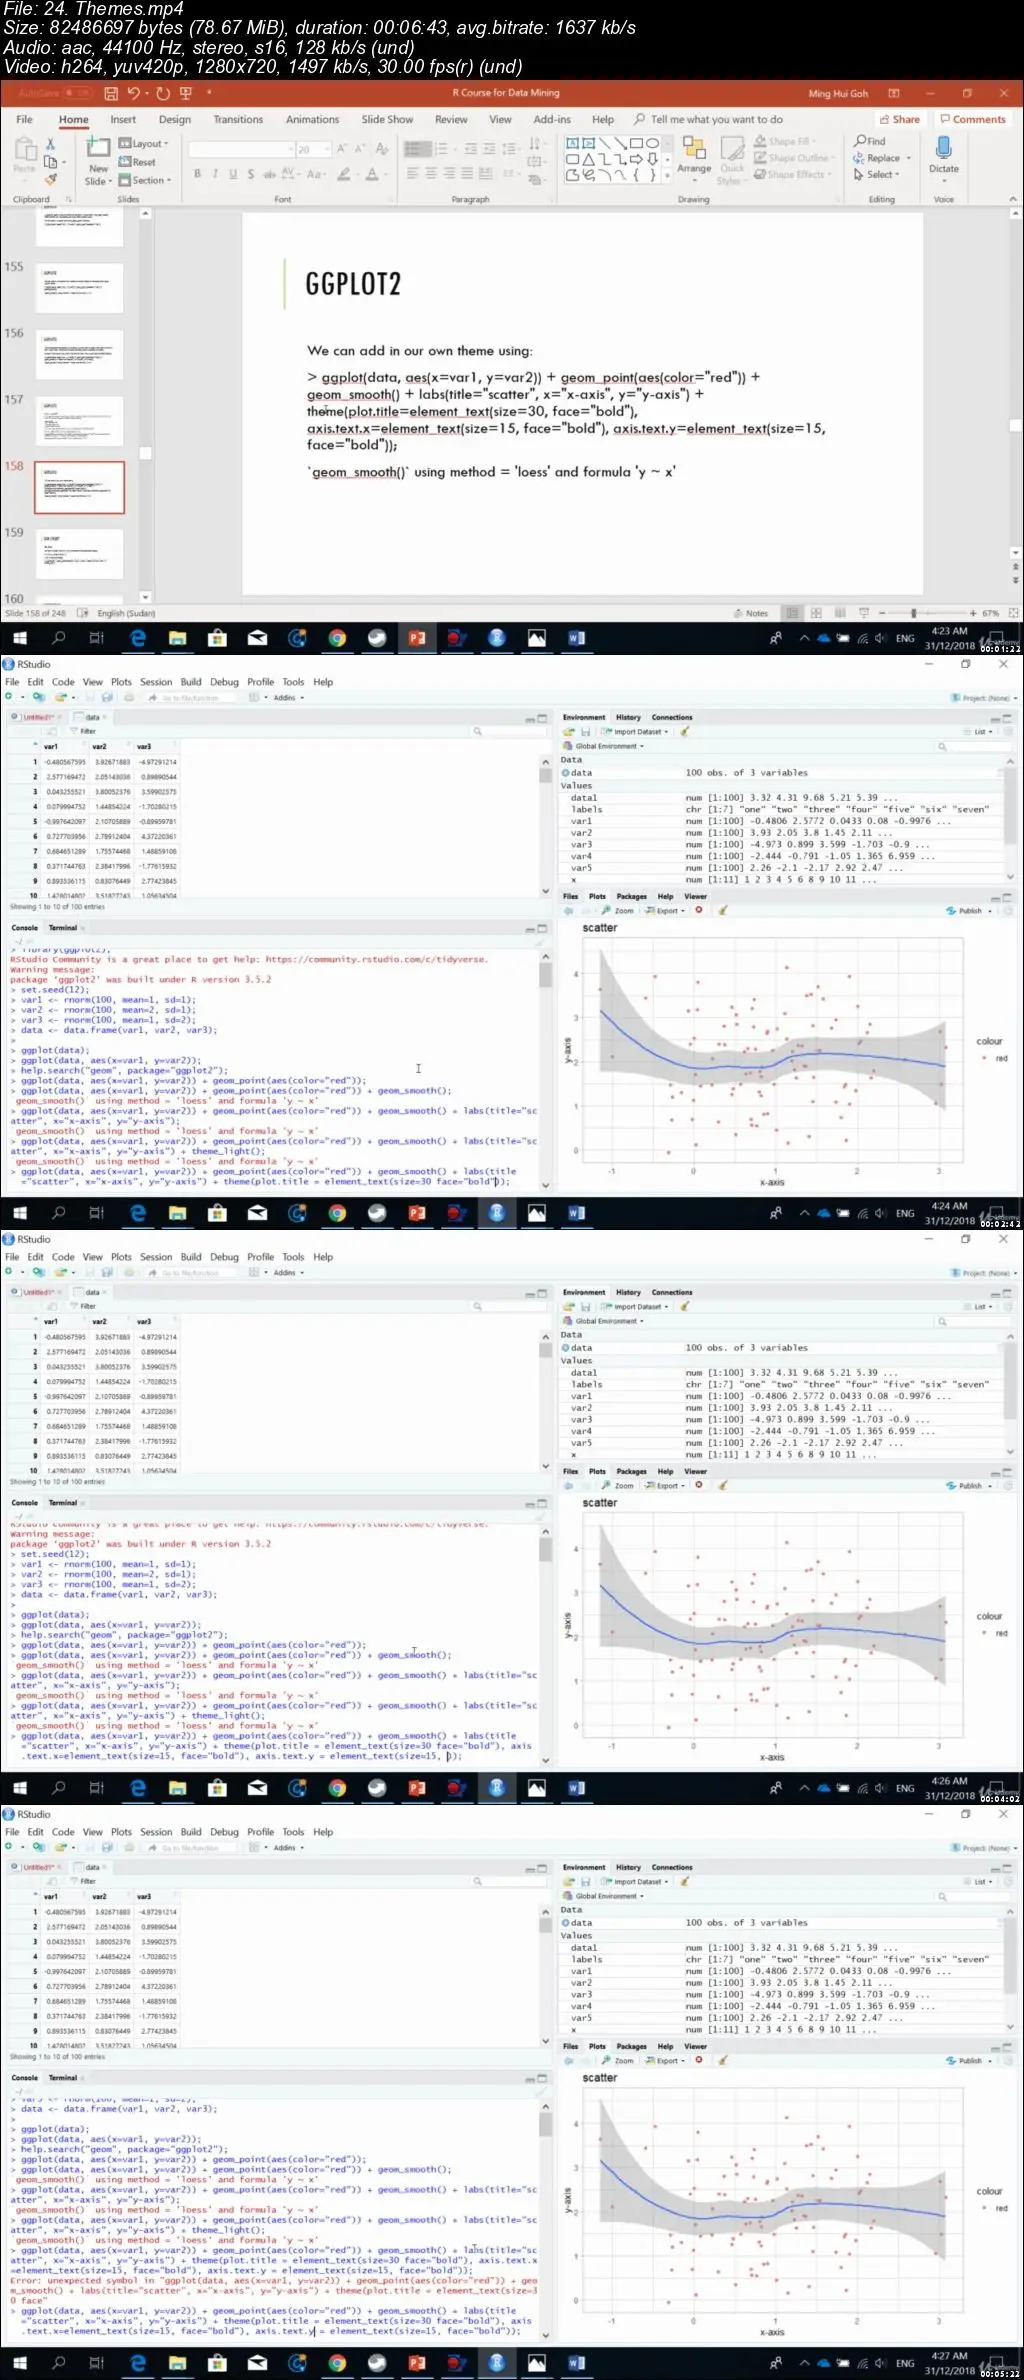Screen dimensions: 1024x2380
Task: Open Word from the 4:23 AM taskbar
Action: coord(576,638)
